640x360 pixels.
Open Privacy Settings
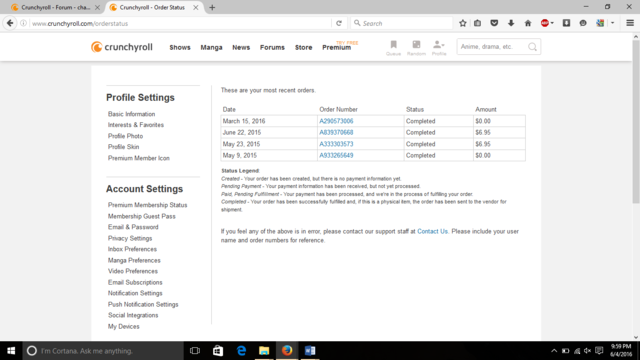130,238
